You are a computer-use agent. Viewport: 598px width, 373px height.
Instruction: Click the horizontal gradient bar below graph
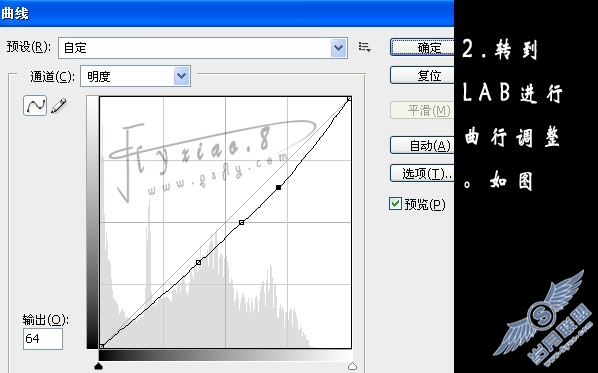[x=225, y=355]
